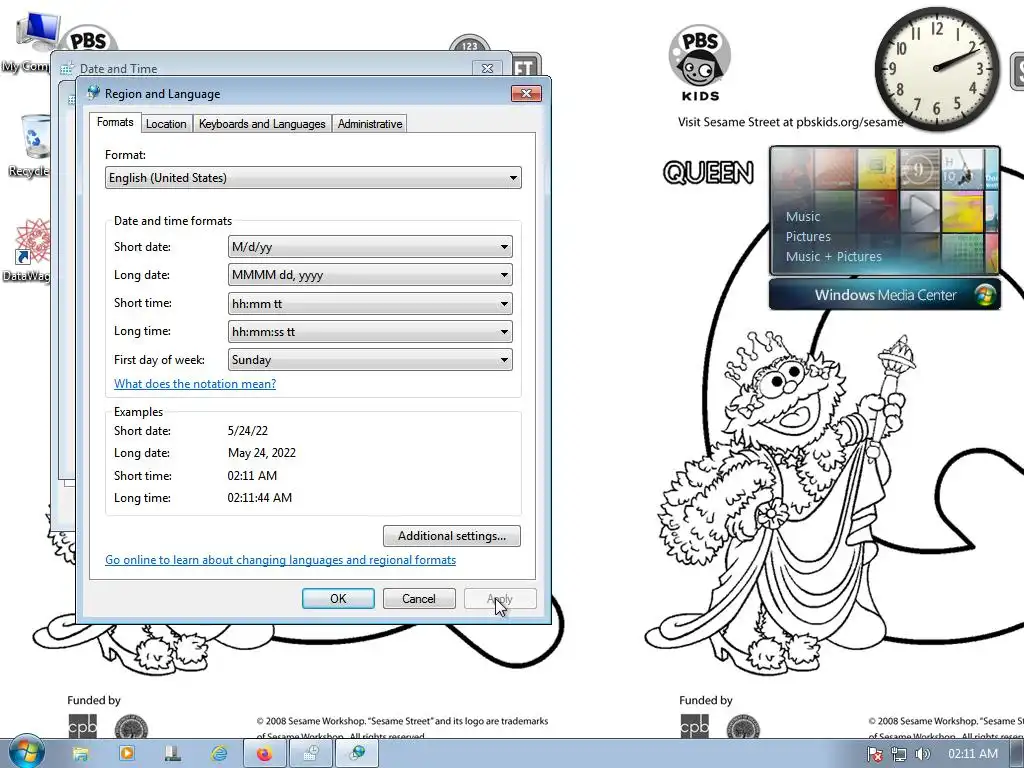Launch Windows Media Player from taskbar
The width and height of the screenshot is (1024, 768).
point(127,754)
